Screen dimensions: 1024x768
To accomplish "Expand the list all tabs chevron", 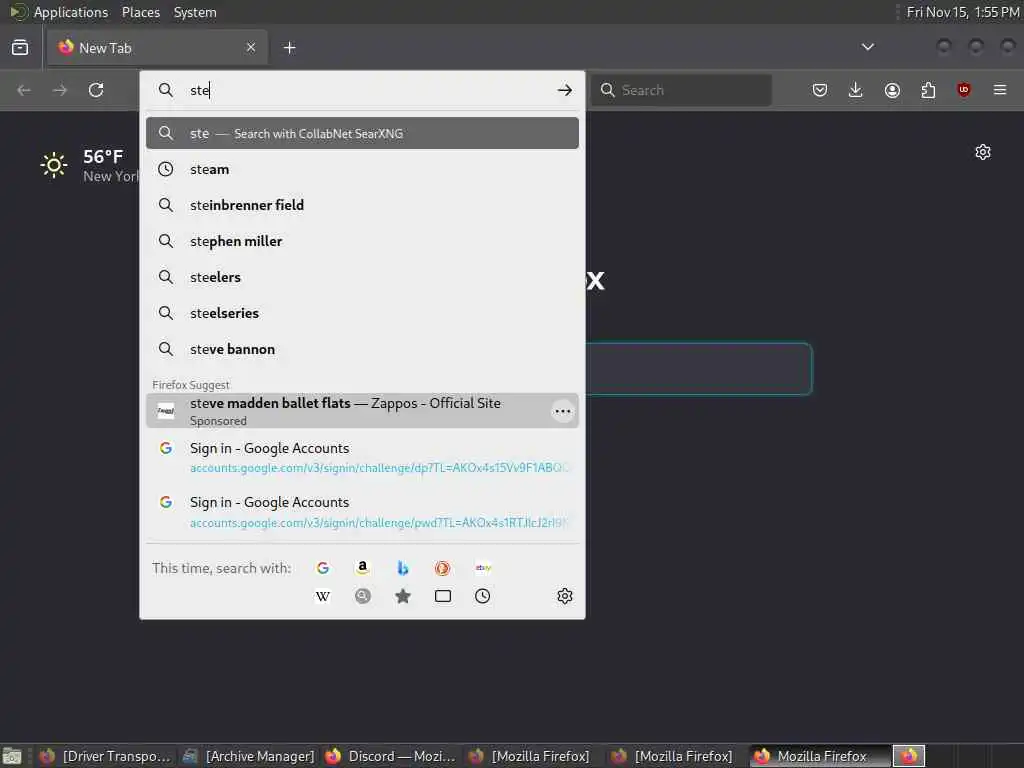I will tap(867, 47).
